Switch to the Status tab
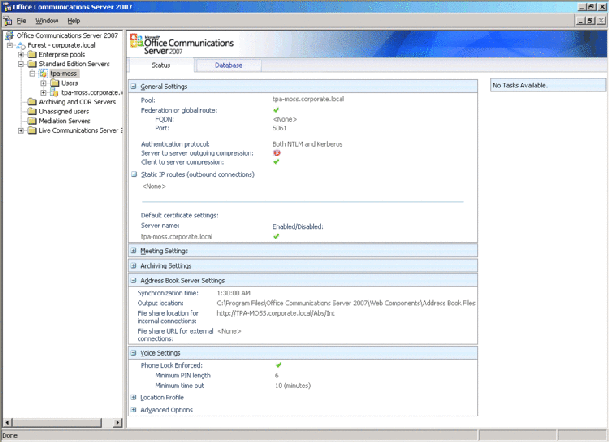The image size is (609, 442). (161, 65)
